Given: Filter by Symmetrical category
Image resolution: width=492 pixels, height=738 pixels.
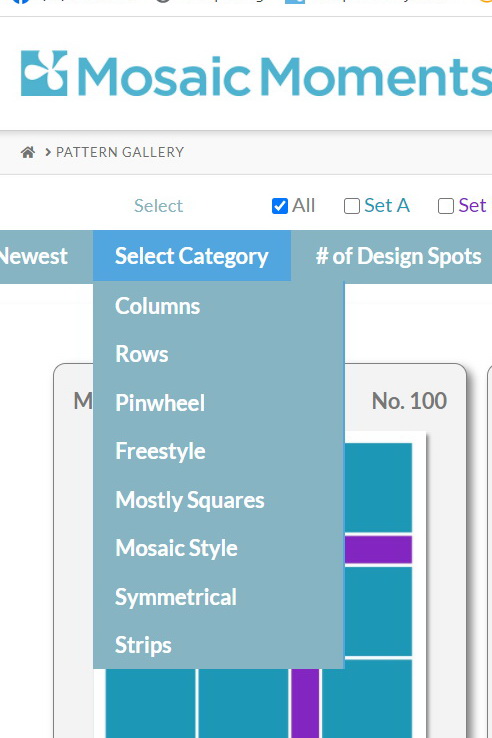Looking at the screenshot, I should tap(218, 597).
